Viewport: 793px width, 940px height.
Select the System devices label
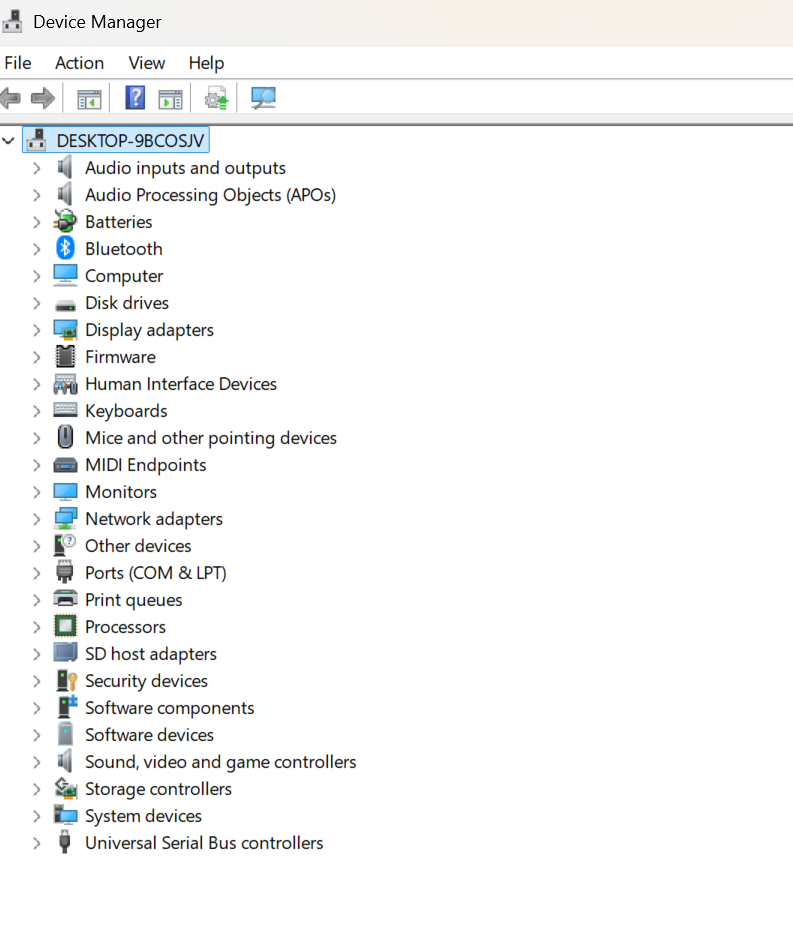[143, 815]
